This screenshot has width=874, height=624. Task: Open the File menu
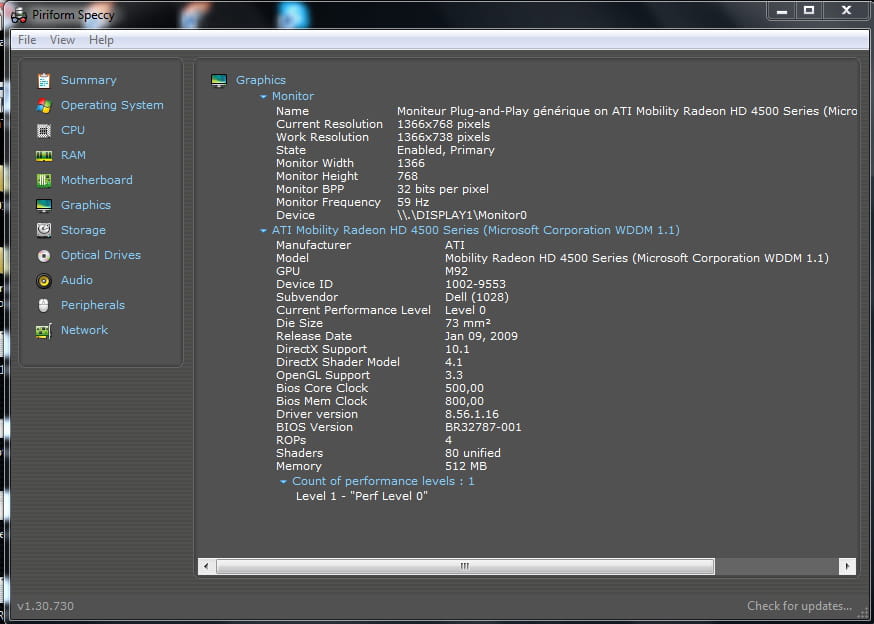click(x=27, y=40)
